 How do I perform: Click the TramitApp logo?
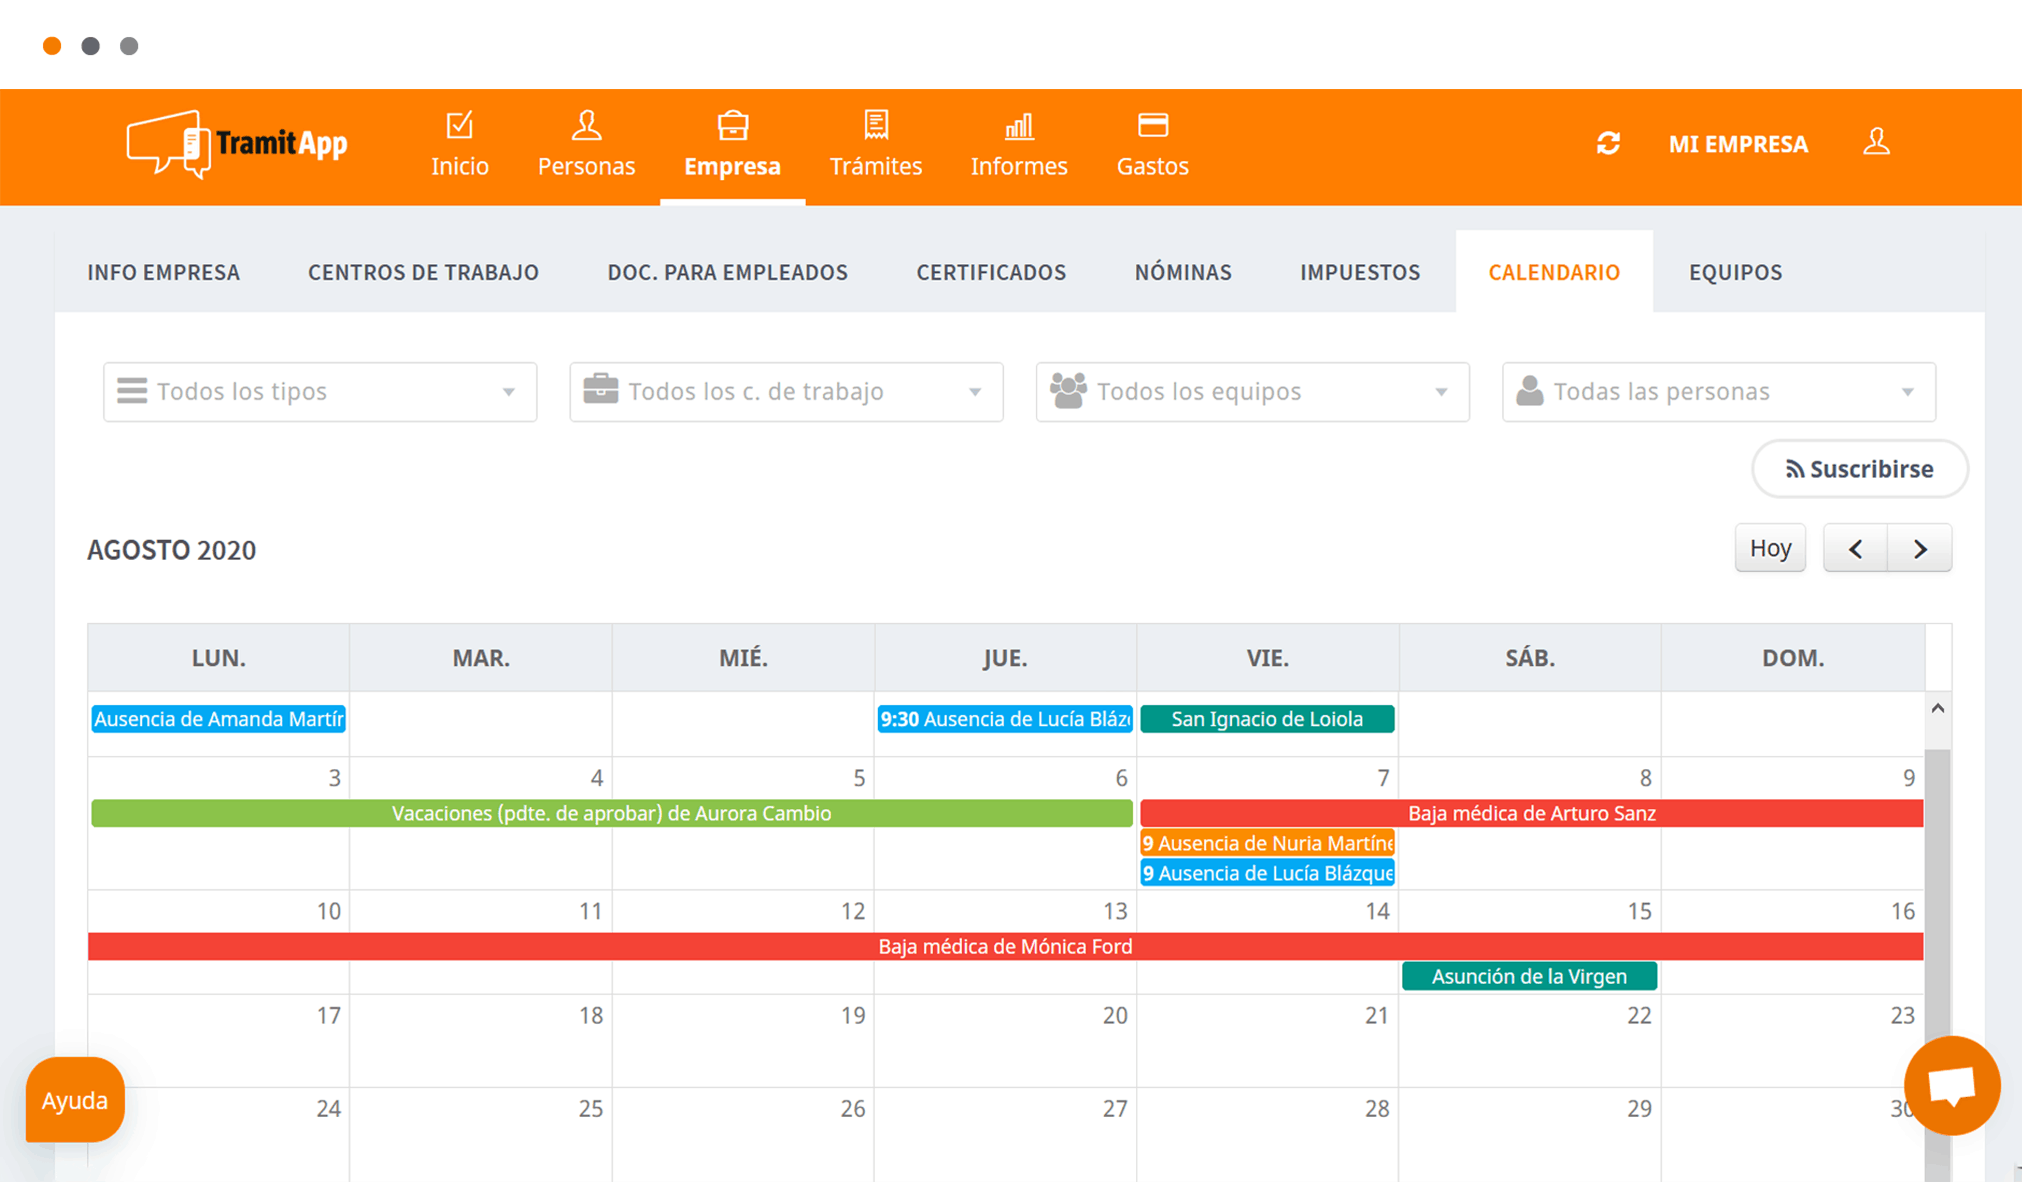coord(237,144)
